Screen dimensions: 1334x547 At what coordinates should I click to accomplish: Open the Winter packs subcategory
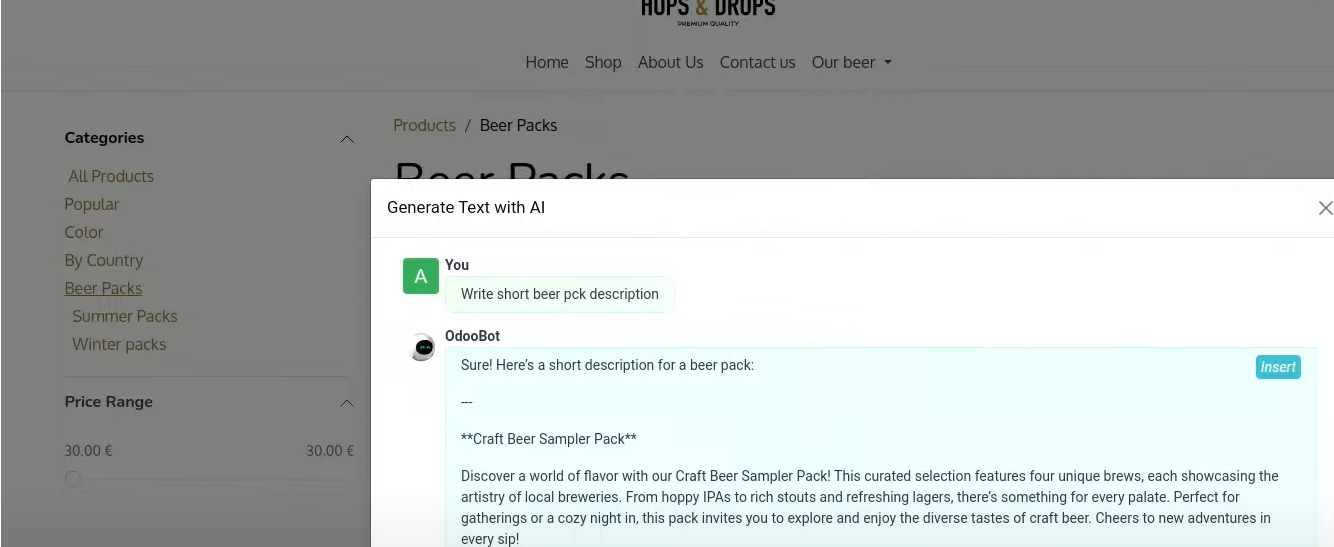[119, 344]
